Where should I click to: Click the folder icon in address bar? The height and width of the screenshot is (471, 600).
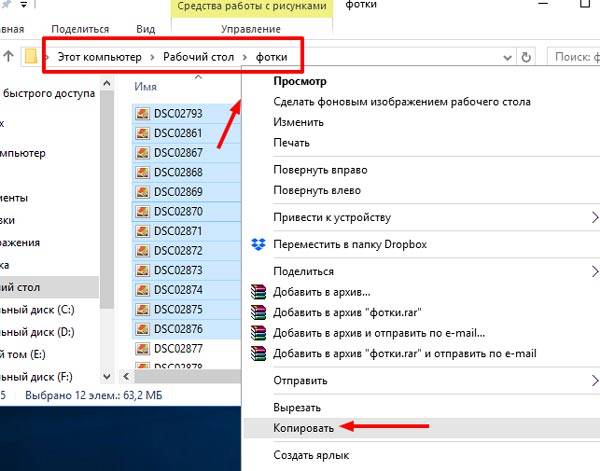31,56
